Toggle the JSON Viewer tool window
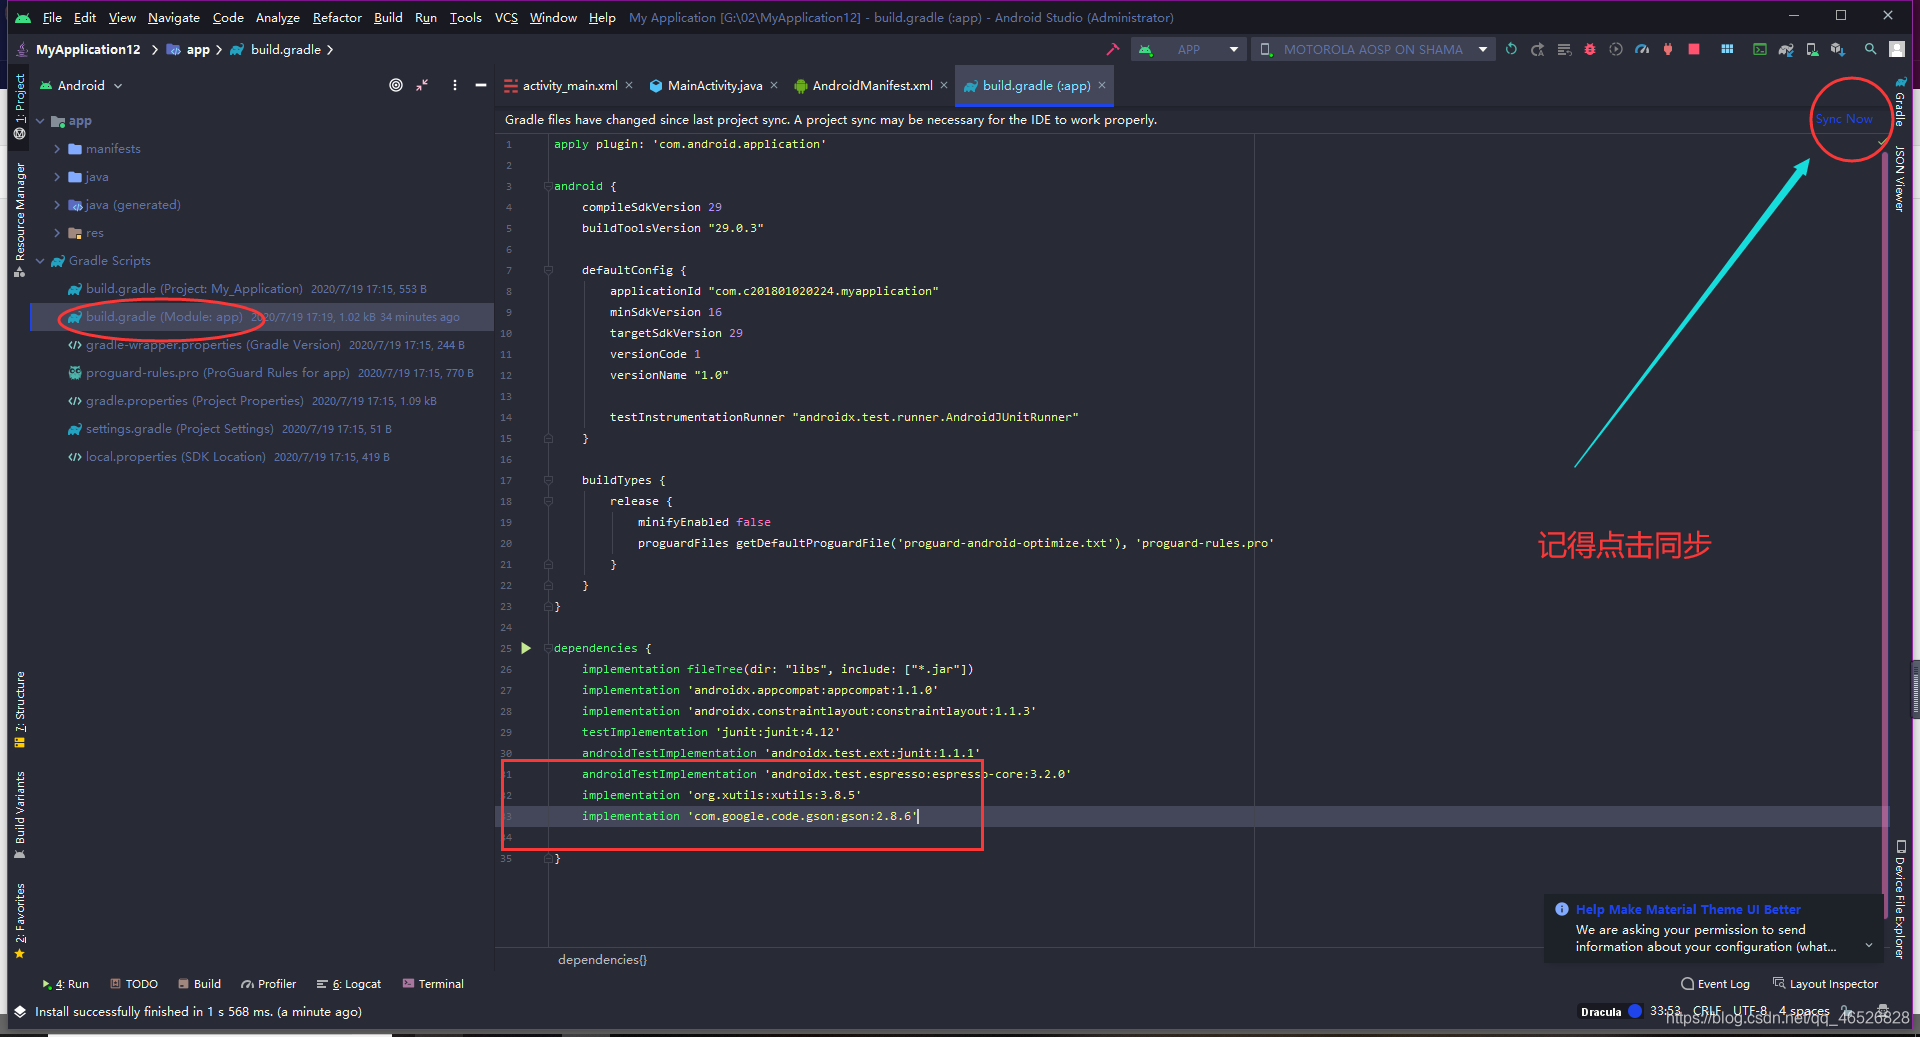 point(1900,178)
